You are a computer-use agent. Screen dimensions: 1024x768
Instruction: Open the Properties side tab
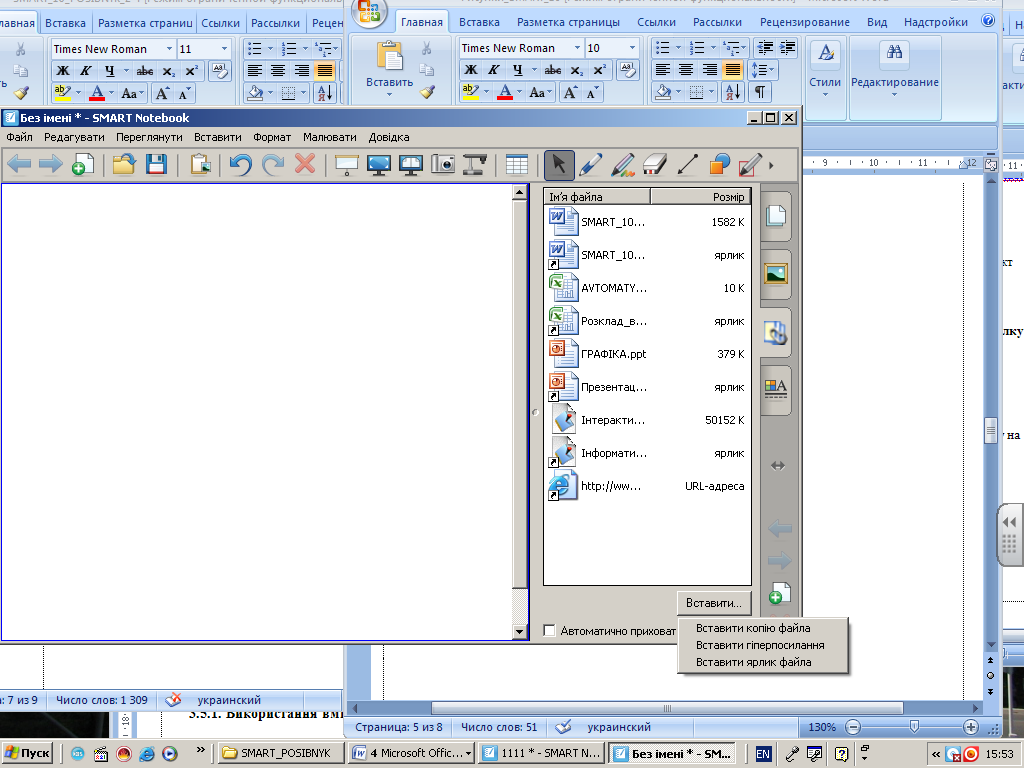pyautogui.click(x=776, y=389)
